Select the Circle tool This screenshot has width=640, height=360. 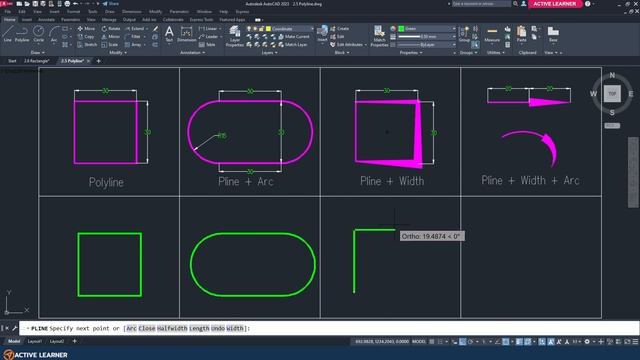click(x=38, y=34)
